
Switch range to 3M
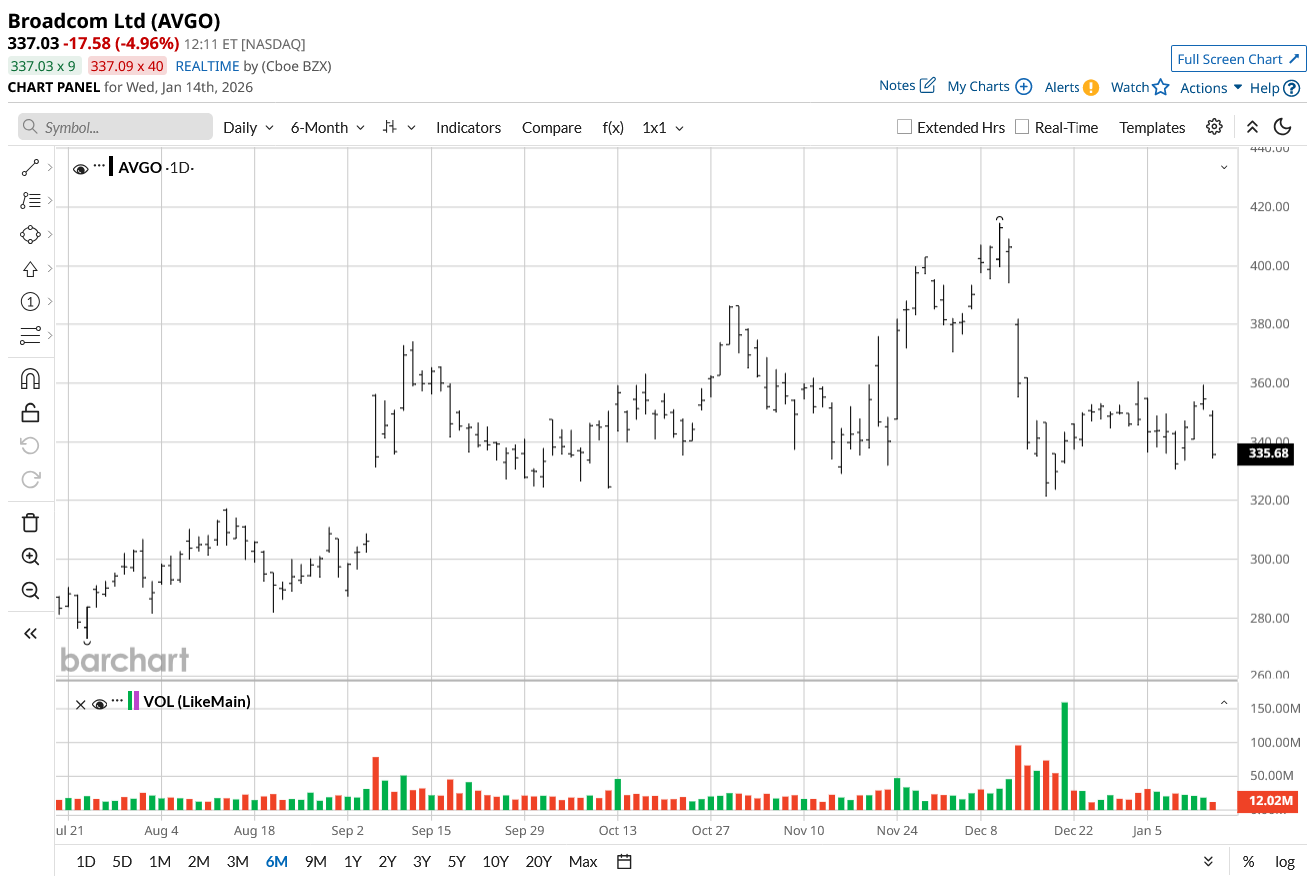pos(237,861)
